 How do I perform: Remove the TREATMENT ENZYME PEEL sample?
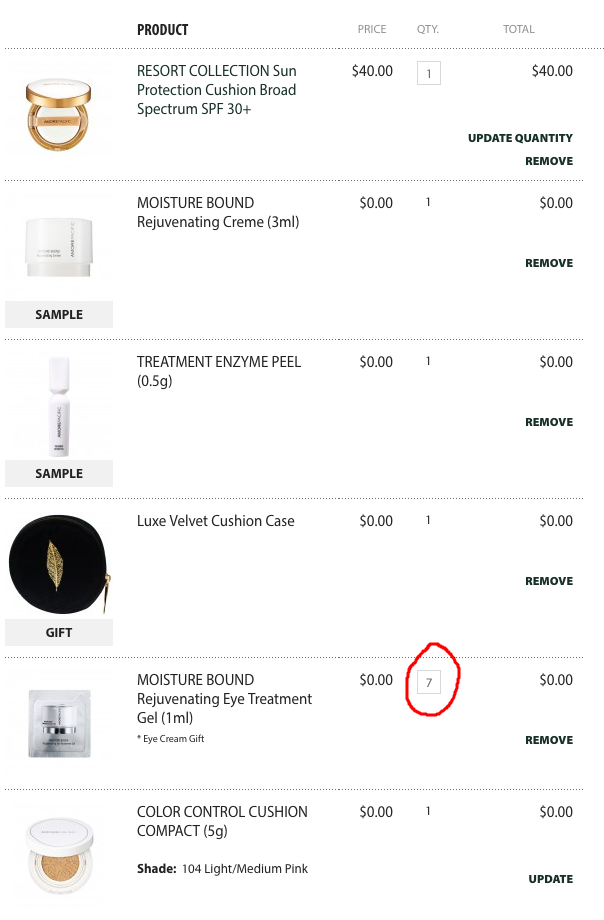coord(549,422)
